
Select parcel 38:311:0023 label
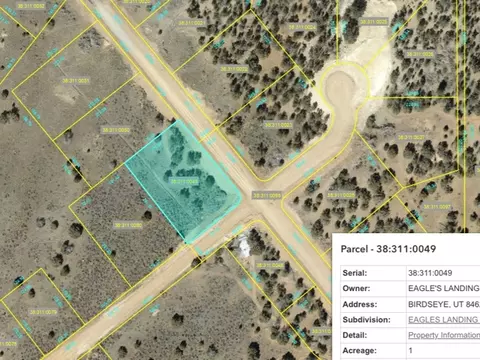278,125
